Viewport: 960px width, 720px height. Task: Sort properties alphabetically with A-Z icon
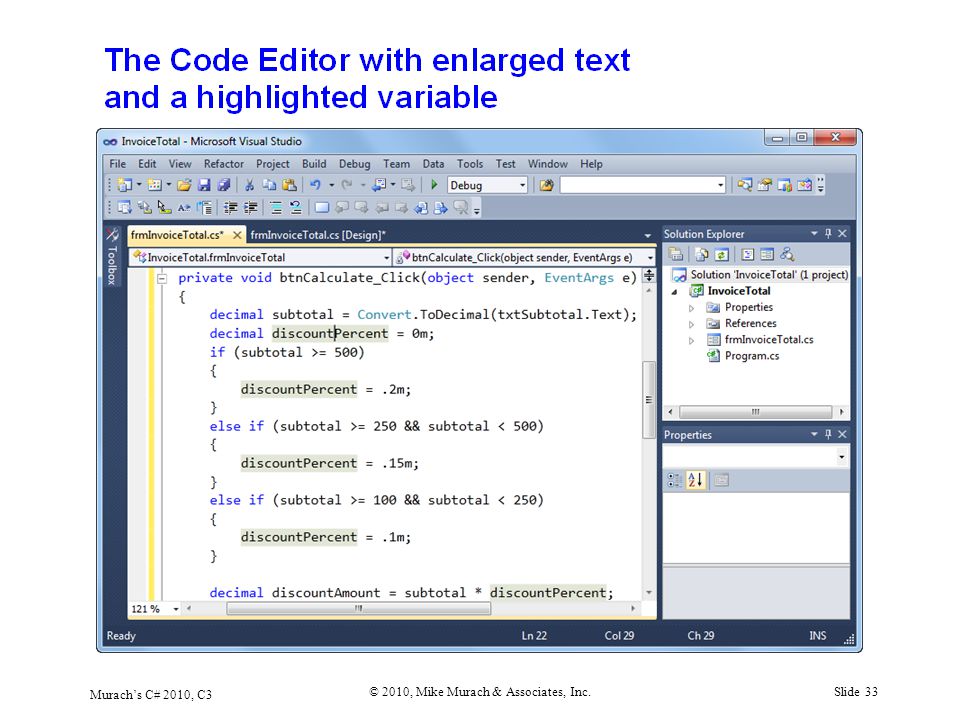[696, 480]
